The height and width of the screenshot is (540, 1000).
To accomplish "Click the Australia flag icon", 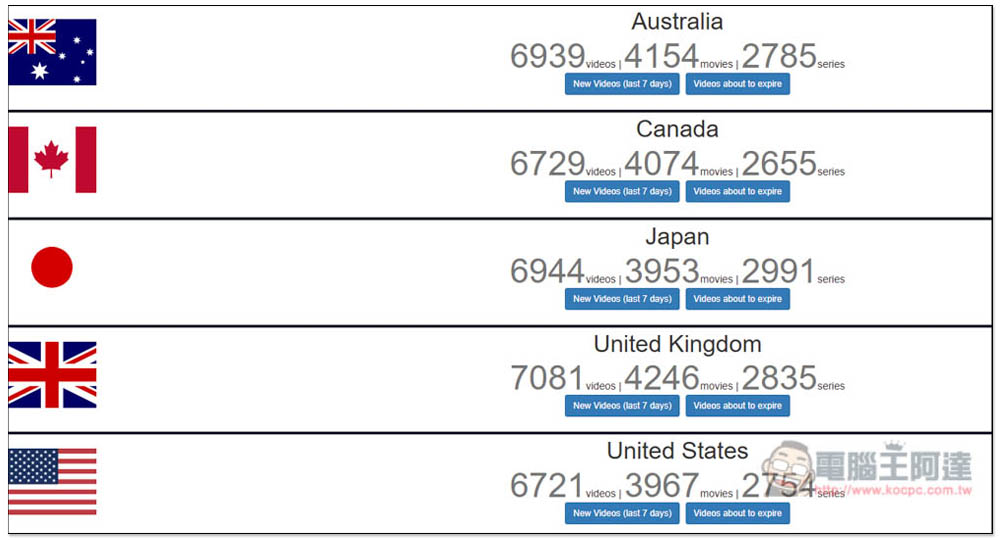I will tap(52, 52).
